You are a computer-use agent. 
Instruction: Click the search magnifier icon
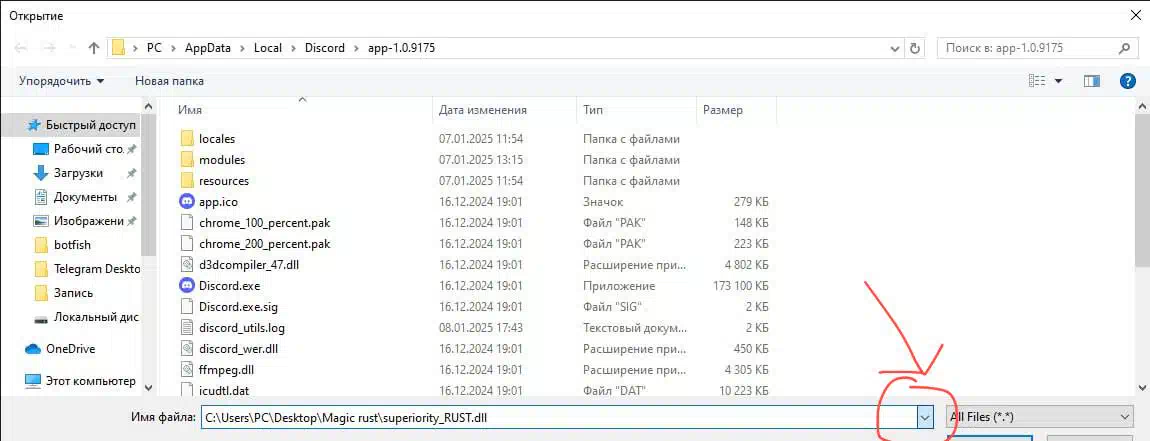pos(1124,48)
